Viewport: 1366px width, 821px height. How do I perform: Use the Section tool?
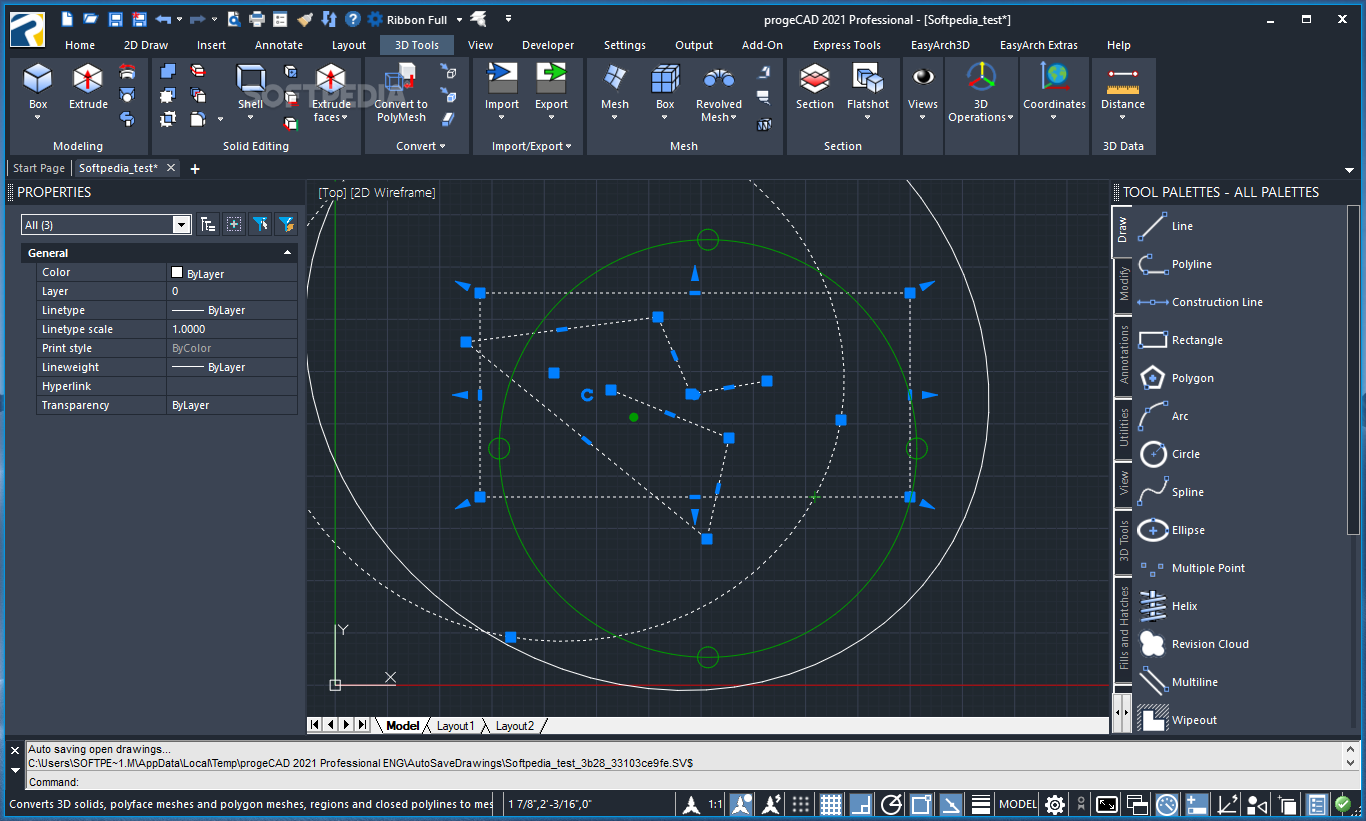[815, 87]
